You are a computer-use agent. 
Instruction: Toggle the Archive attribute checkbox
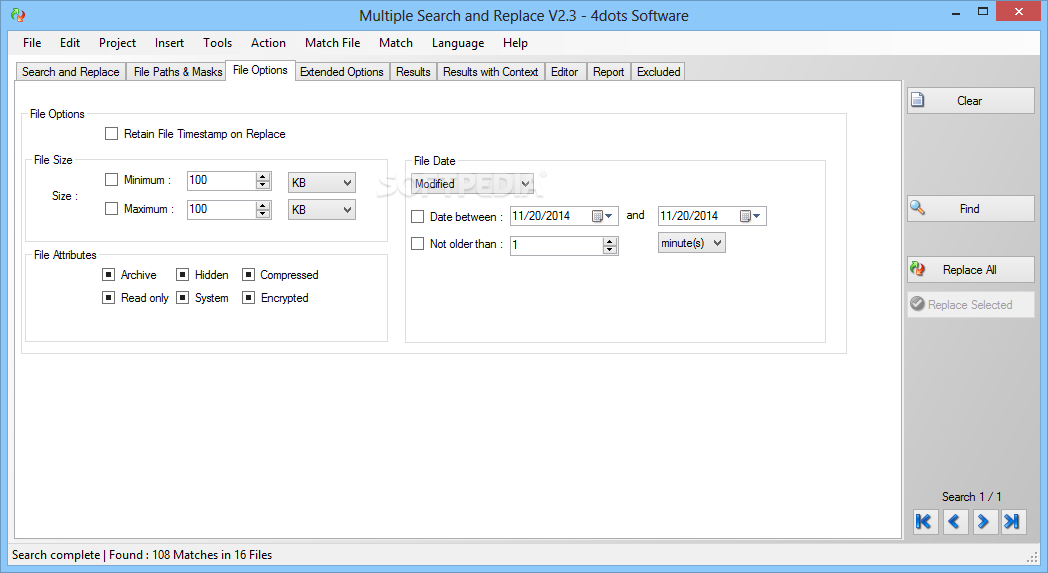tap(108, 274)
